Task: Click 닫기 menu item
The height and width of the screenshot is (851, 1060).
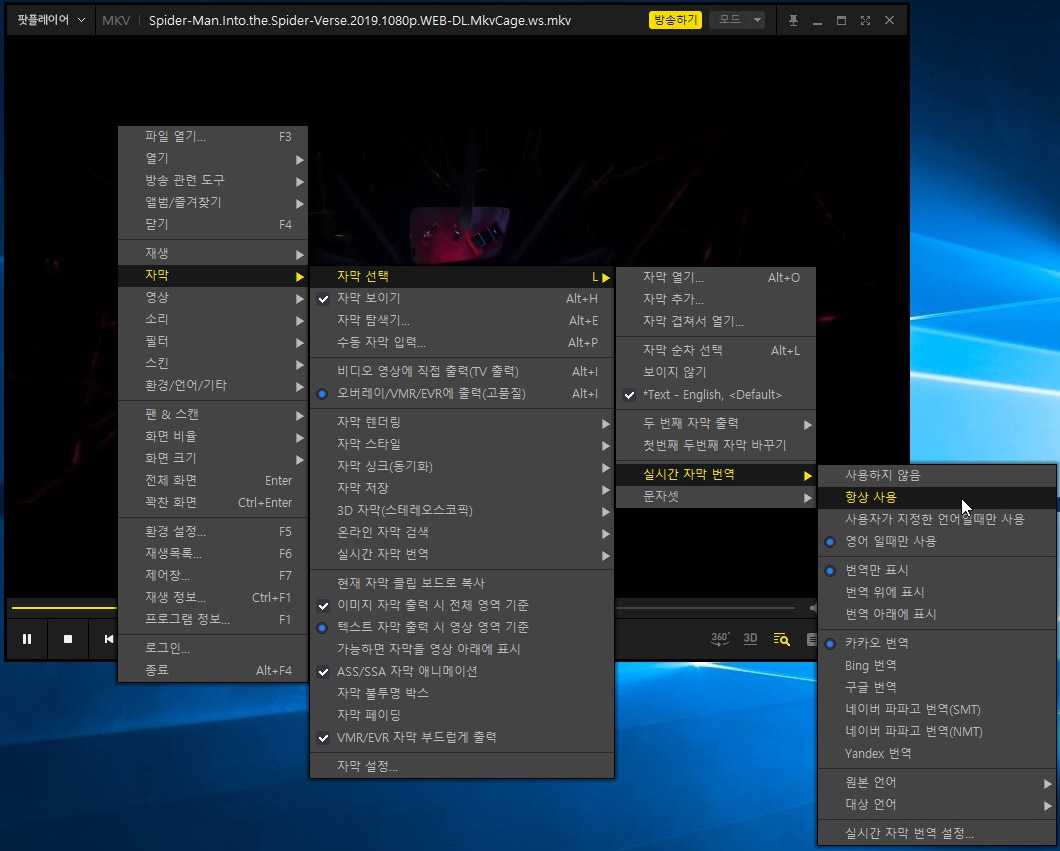Action: (x=213, y=224)
